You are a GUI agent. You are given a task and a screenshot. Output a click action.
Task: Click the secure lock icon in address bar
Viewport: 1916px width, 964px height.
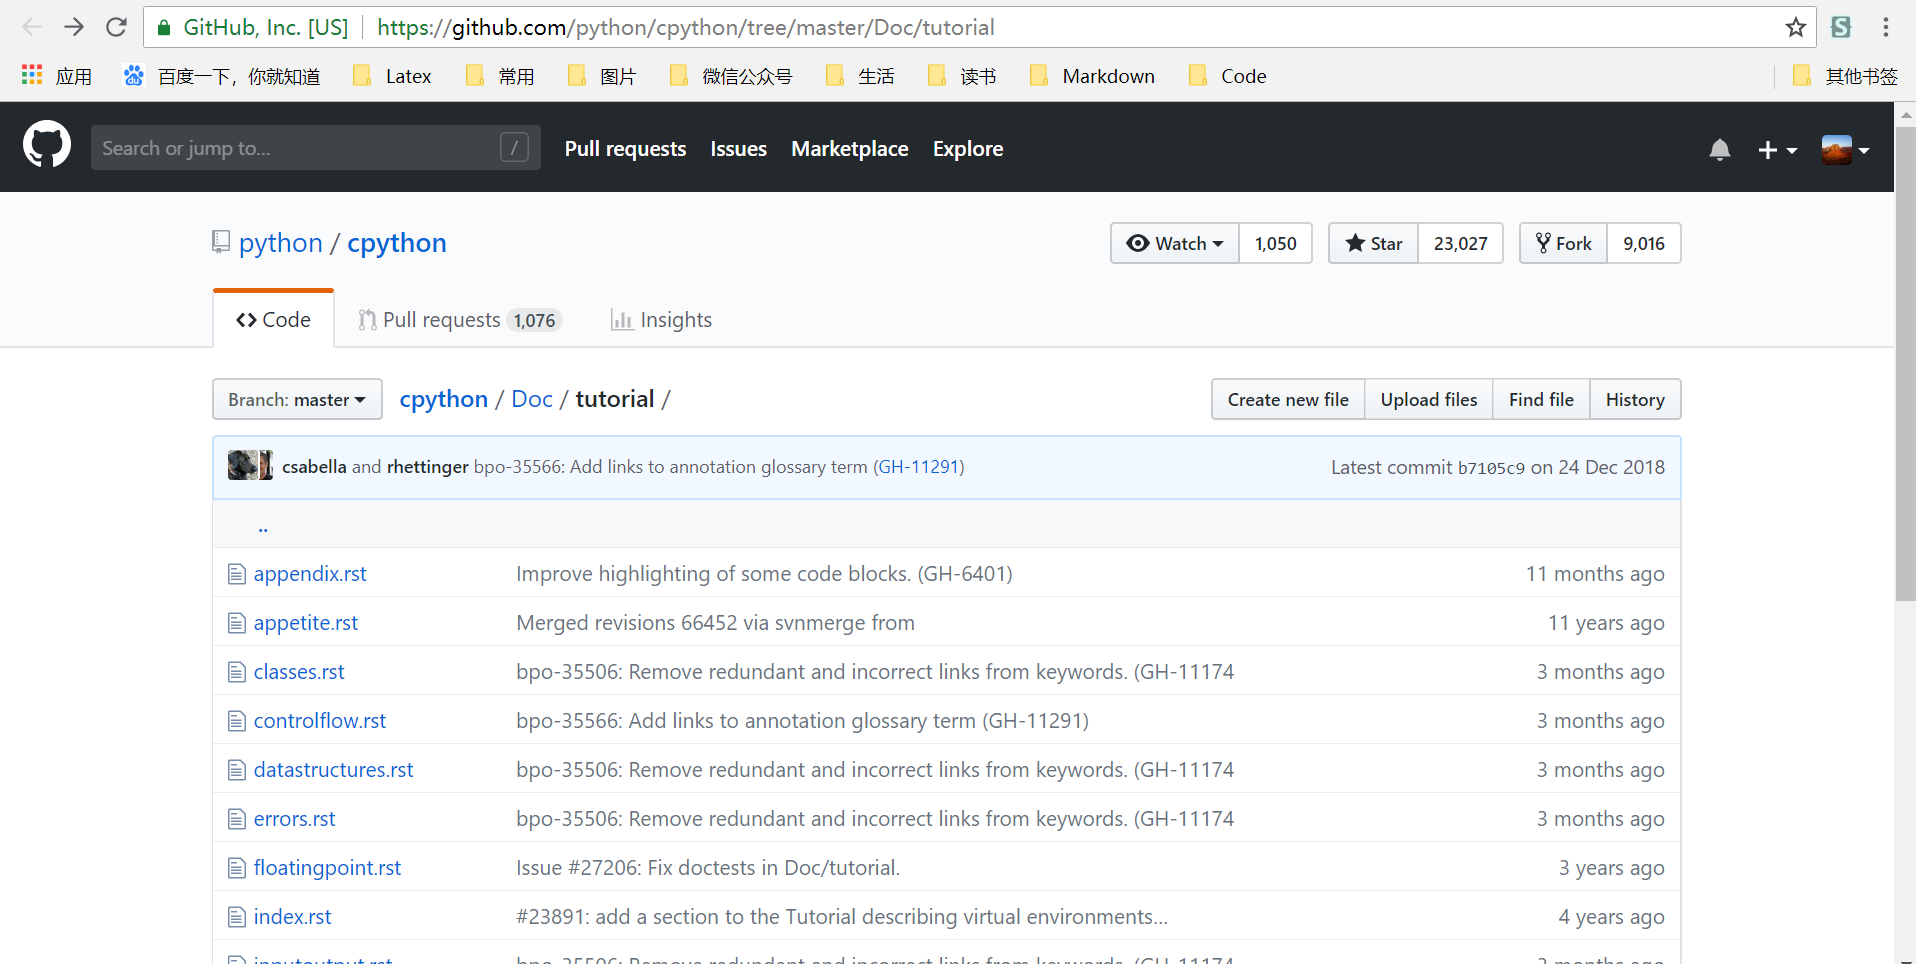164,27
